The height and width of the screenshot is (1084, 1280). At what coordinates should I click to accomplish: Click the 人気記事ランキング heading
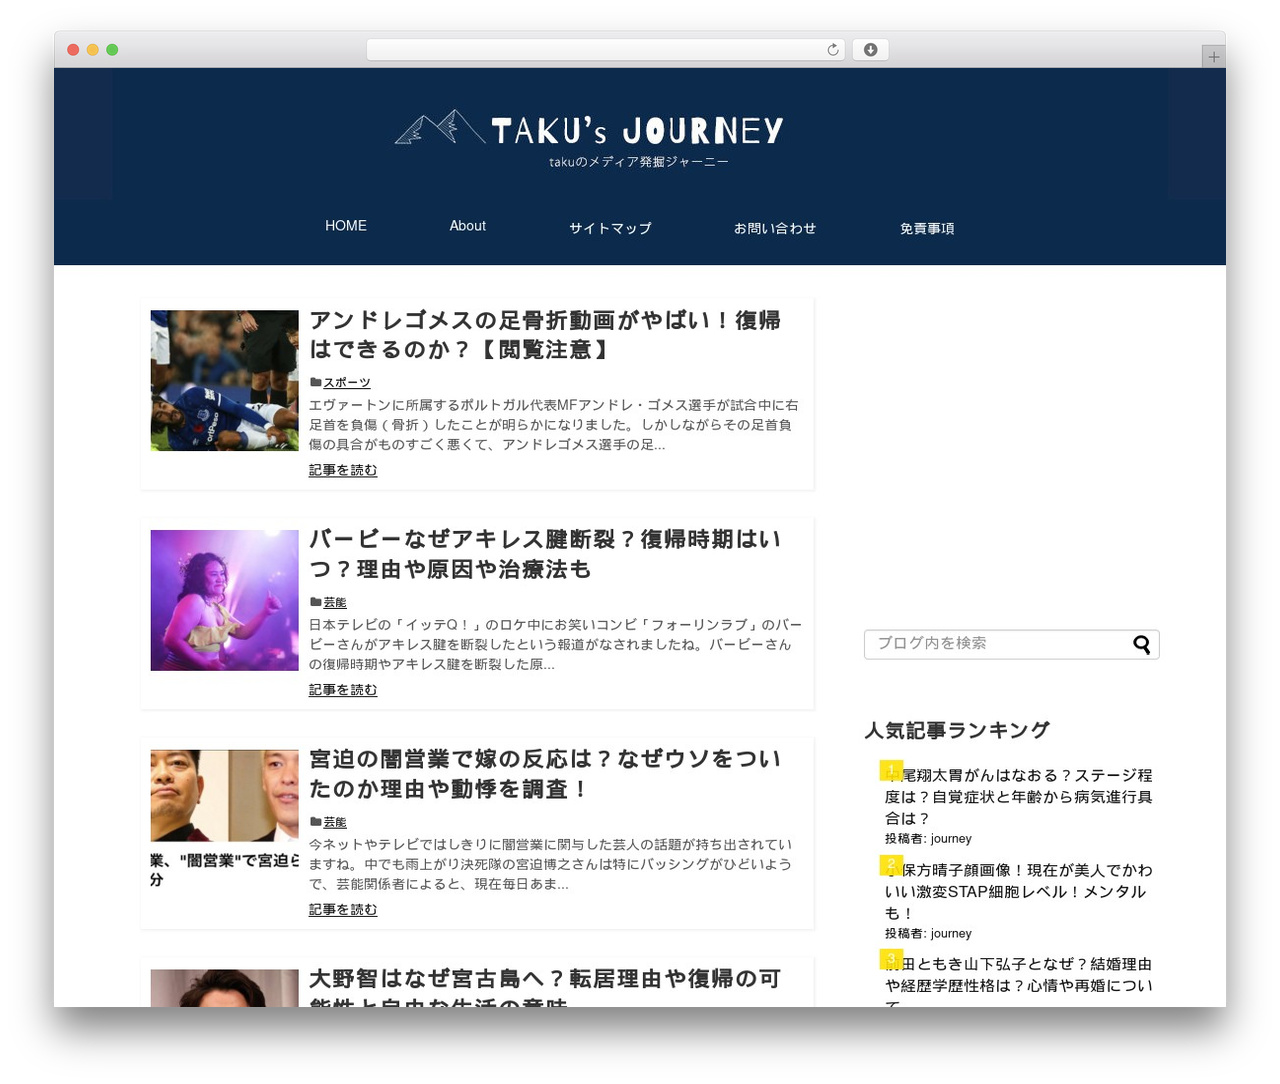[957, 731]
